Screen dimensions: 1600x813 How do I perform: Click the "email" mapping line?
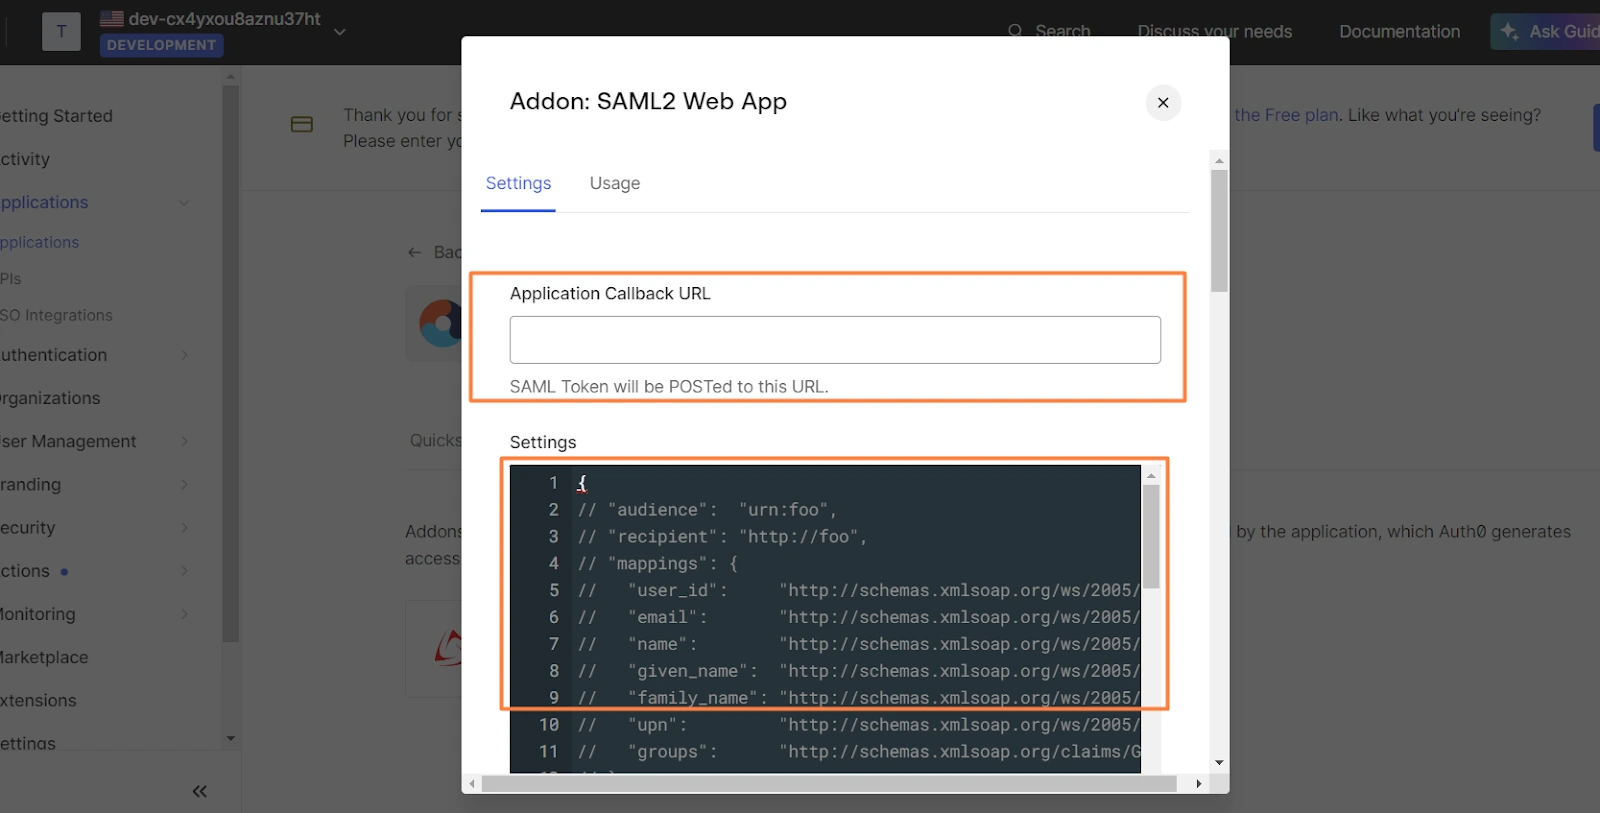(x=858, y=618)
